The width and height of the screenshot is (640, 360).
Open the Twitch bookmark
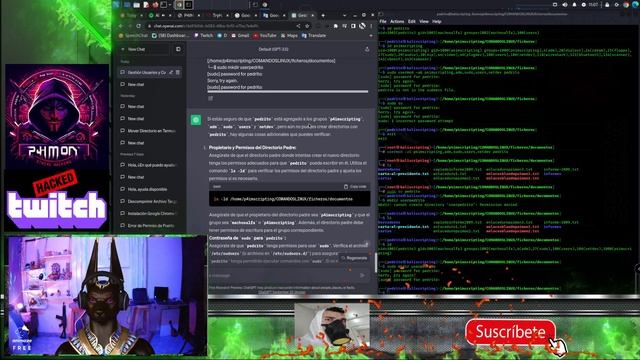point(203,36)
